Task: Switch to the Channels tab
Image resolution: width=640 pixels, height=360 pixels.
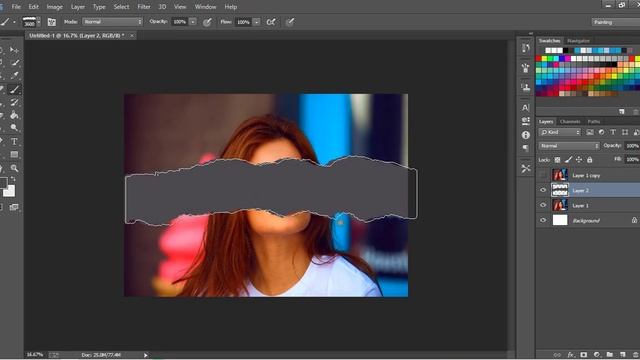Action: point(570,122)
